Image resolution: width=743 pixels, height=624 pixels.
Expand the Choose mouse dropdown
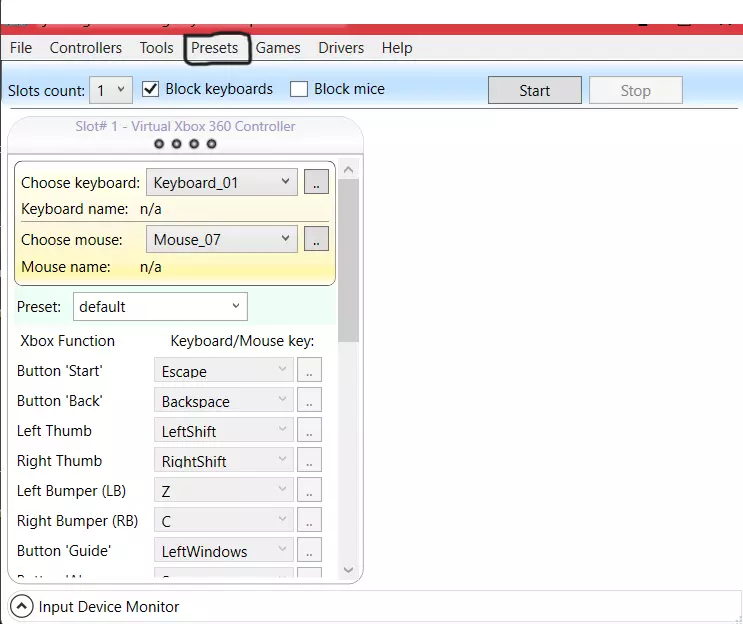222,239
